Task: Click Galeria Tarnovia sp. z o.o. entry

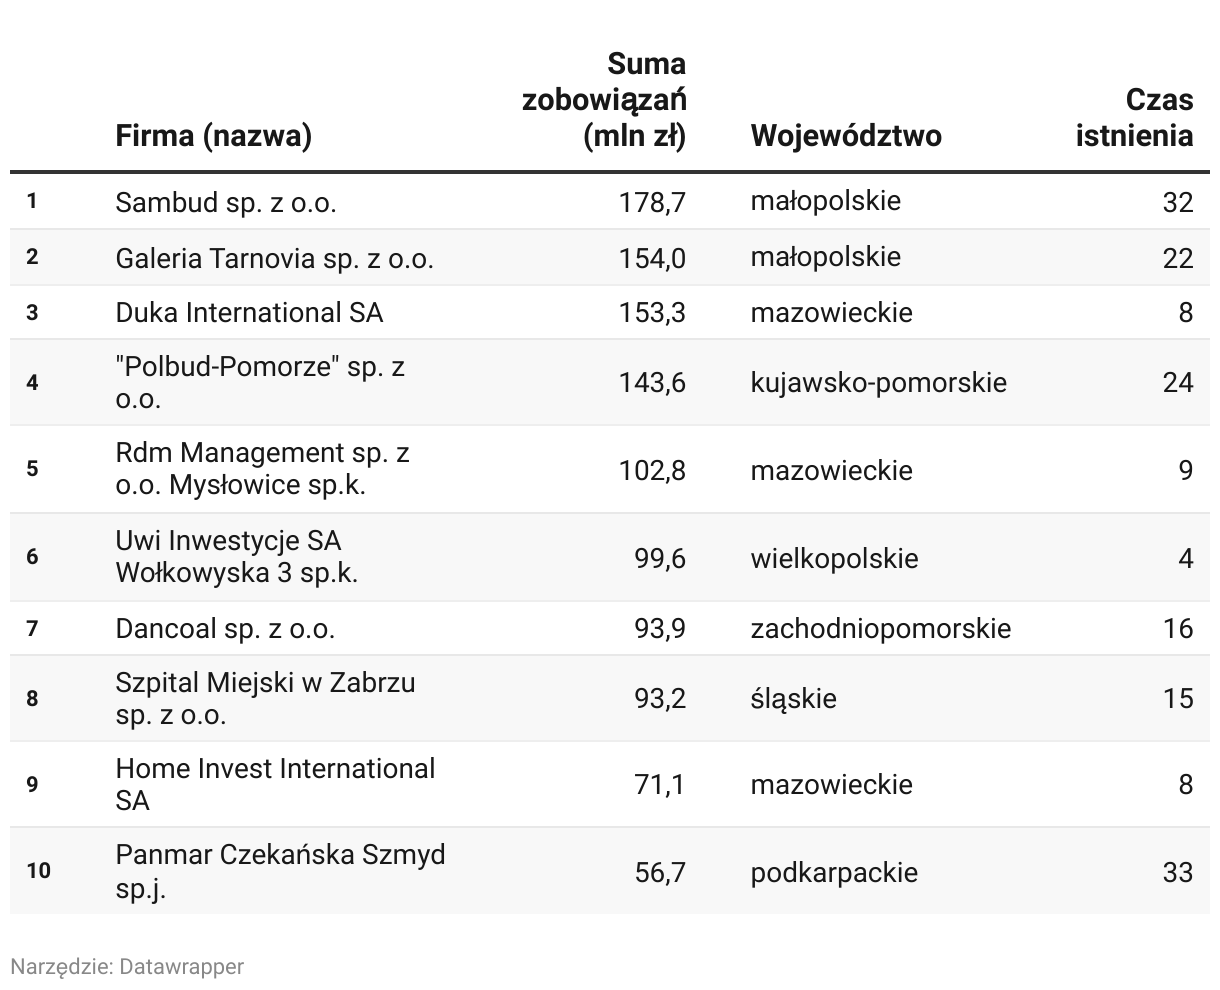Action: 275,258
